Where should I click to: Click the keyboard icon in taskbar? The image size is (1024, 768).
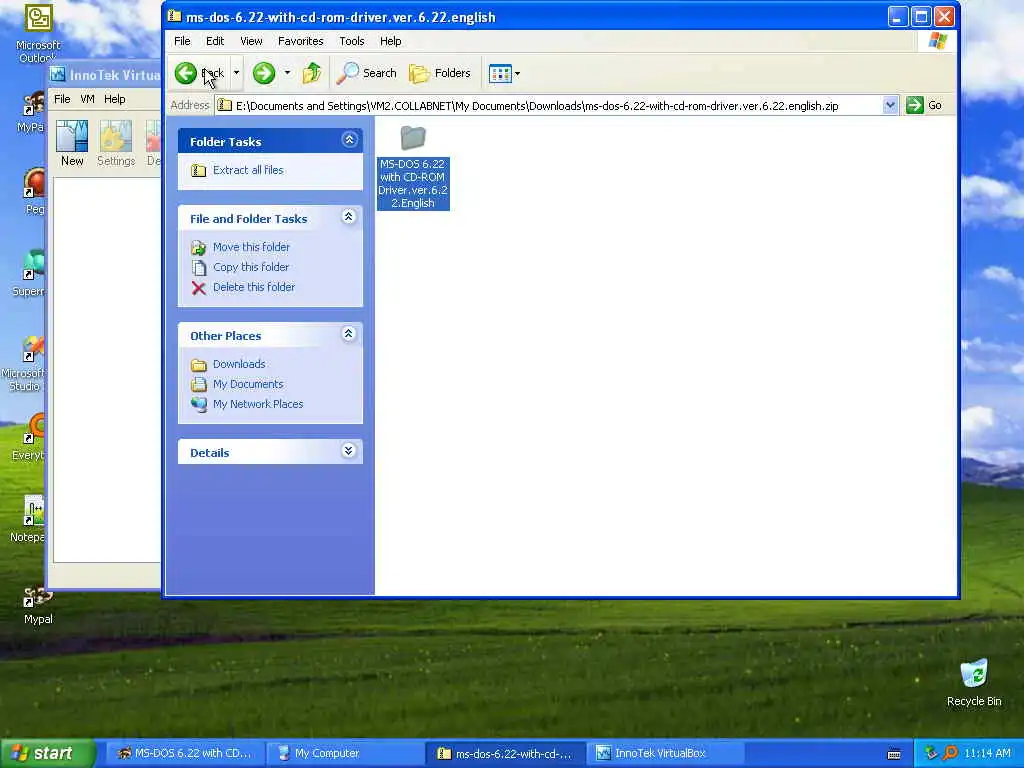pos(894,754)
